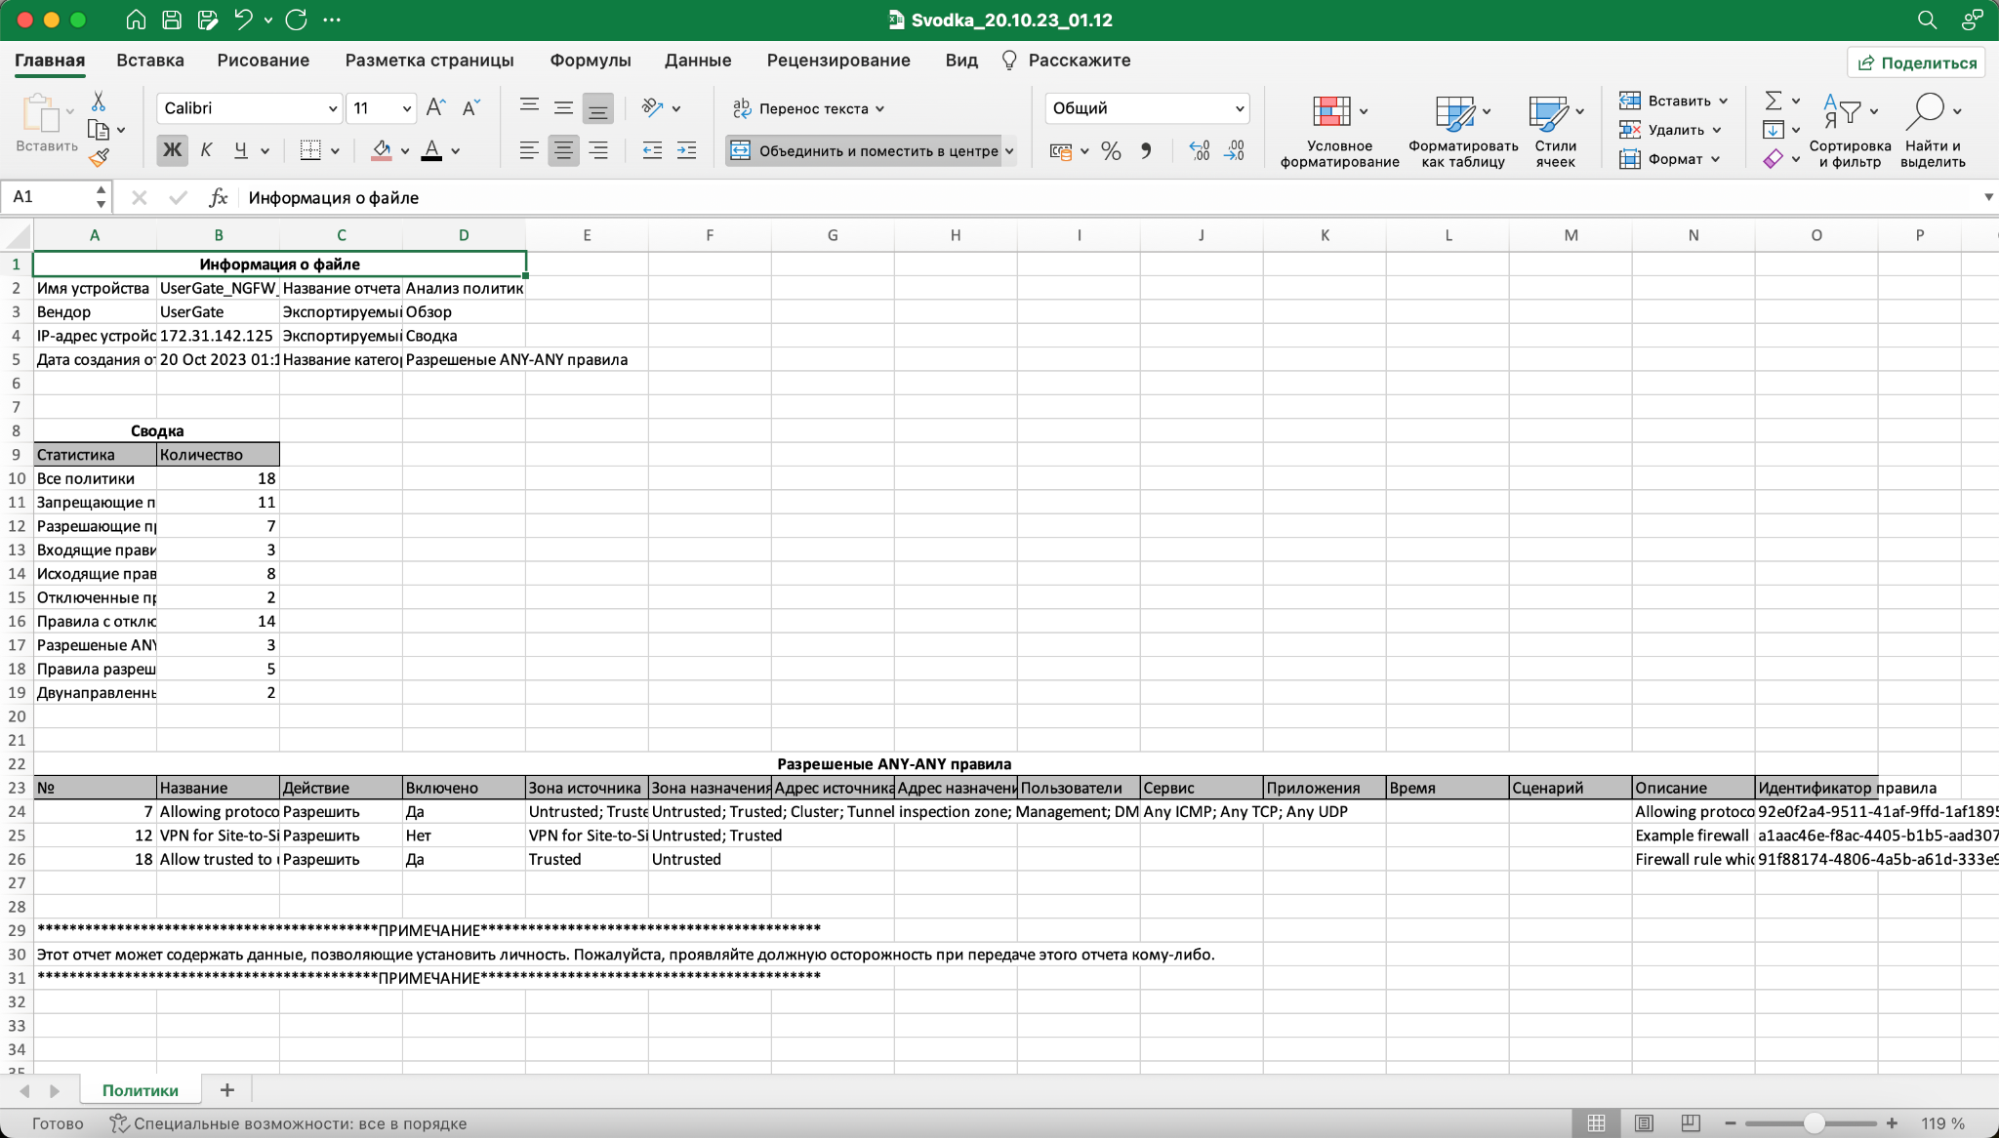Open Conditional Formatting icon
Viewport: 1999px width, 1139px height.
[x=1331, y=112]
